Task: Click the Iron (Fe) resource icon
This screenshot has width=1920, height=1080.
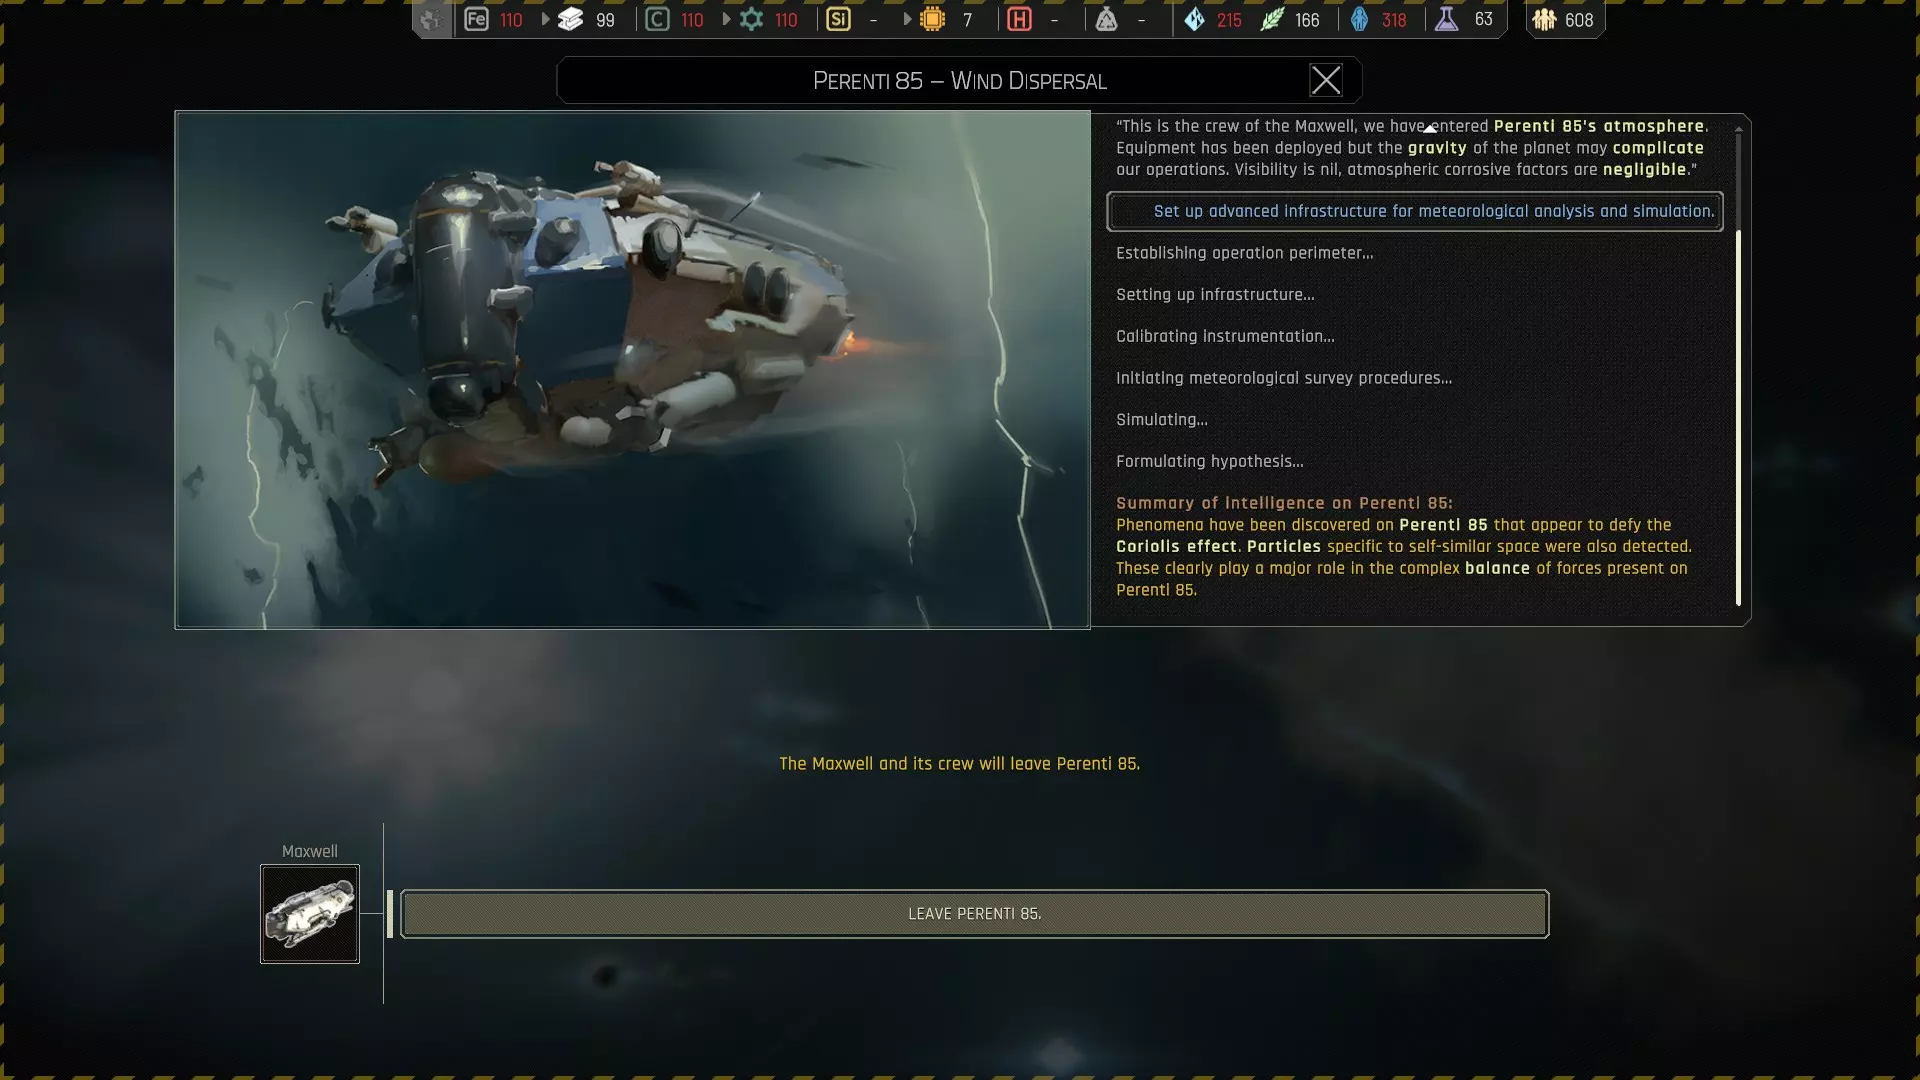Action: pyautogui.click(x=476, y=19)
